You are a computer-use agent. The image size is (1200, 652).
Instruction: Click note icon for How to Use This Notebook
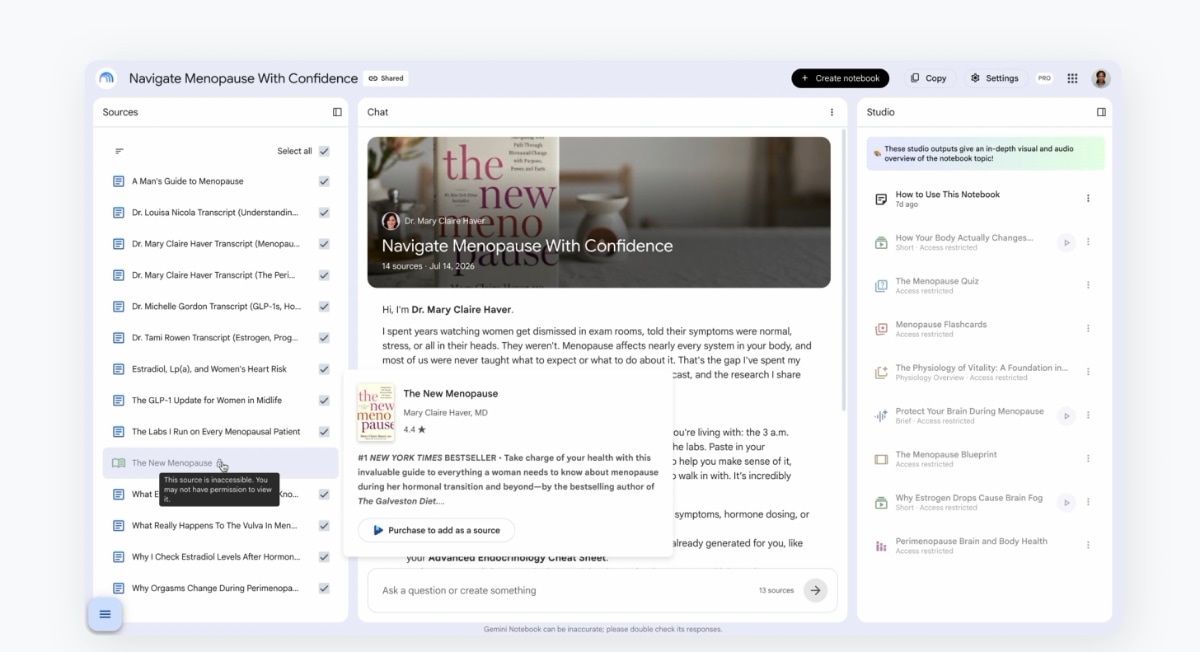pyautogui.click(x=881, y=199)
